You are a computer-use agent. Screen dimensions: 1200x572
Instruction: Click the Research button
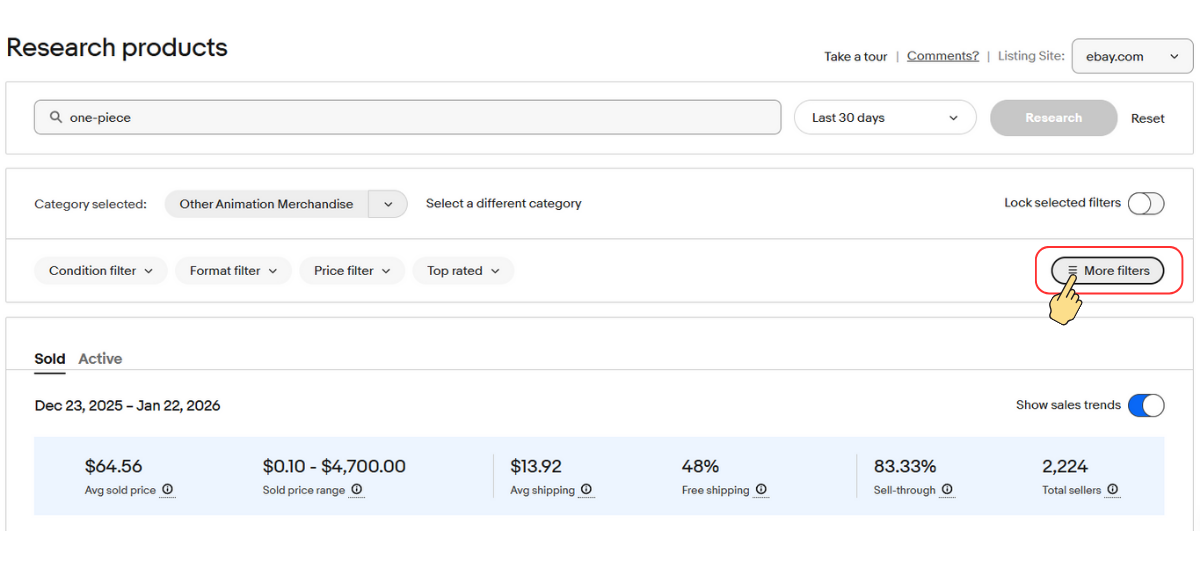pos(1054,118)
